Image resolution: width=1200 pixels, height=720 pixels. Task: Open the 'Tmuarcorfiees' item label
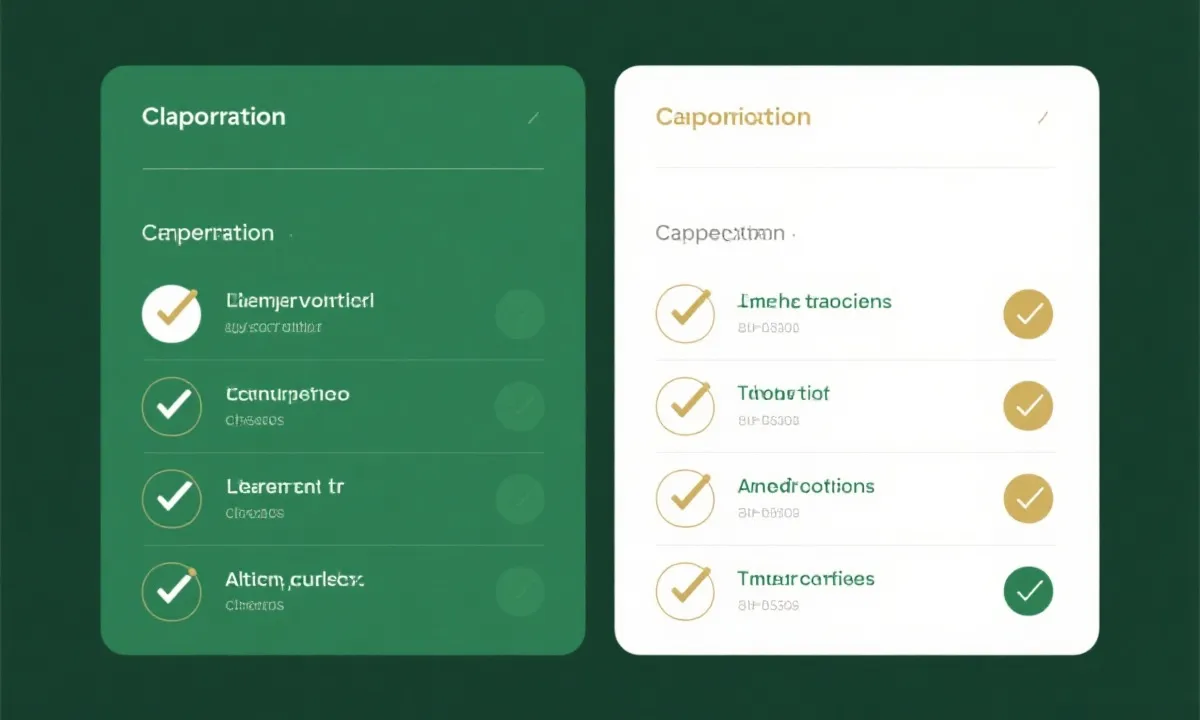pos(806,579)
